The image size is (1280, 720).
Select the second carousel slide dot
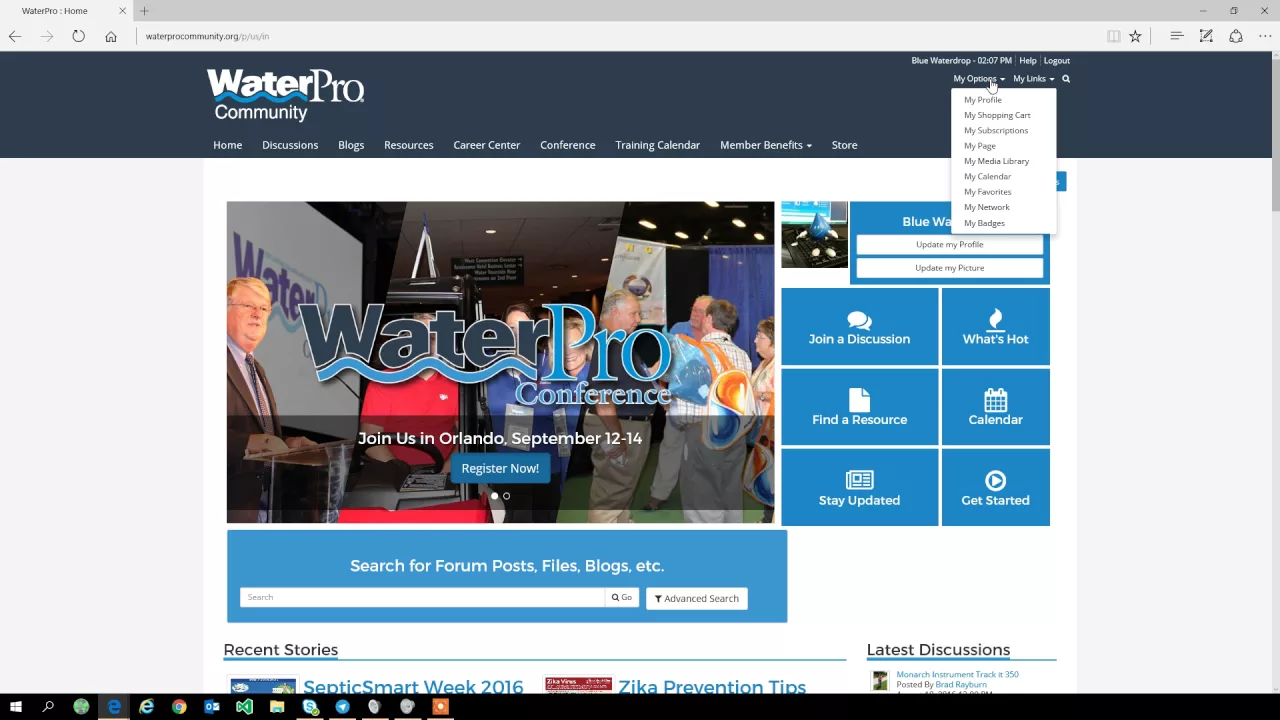tap(506, 496)
